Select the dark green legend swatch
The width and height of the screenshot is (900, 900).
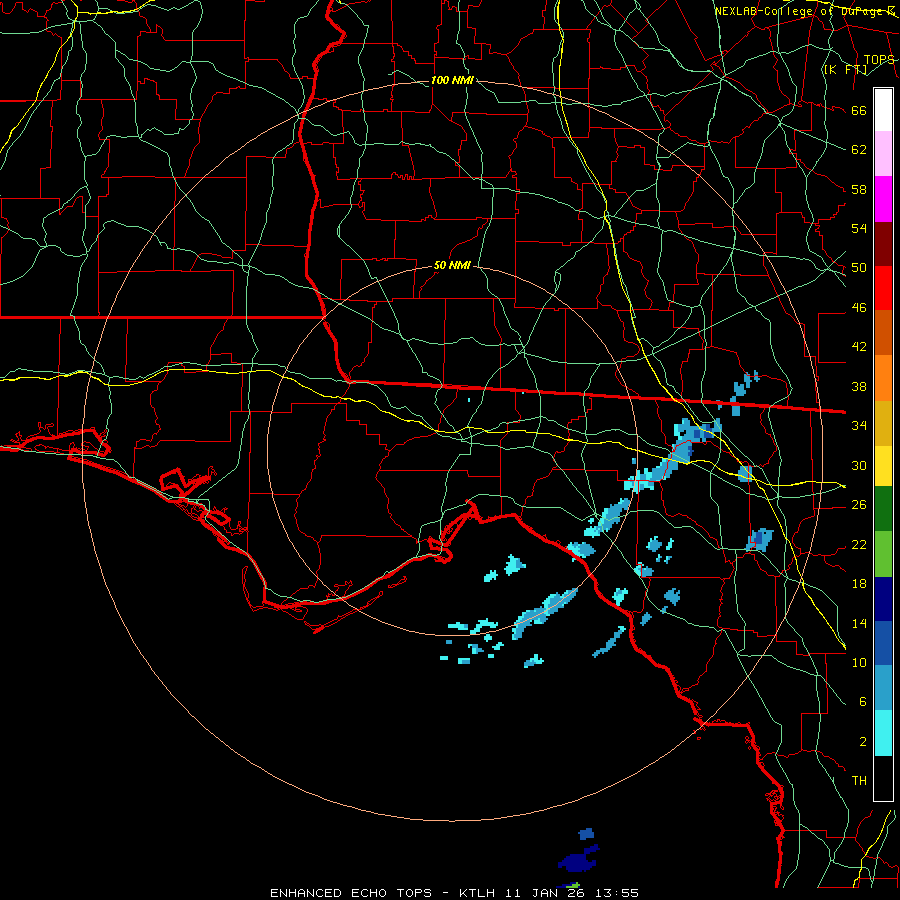pos(883,509)
